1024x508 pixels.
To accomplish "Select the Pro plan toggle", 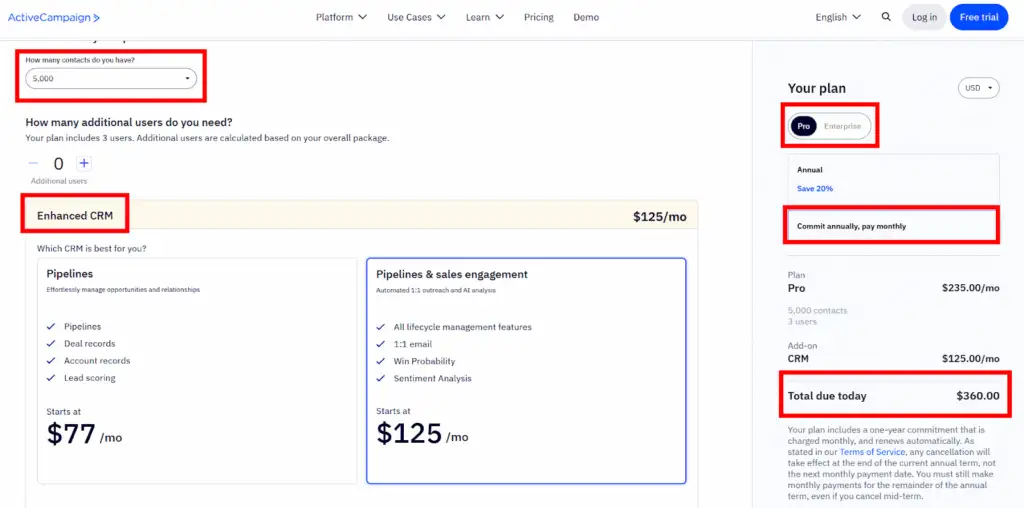I will [803, 126].
